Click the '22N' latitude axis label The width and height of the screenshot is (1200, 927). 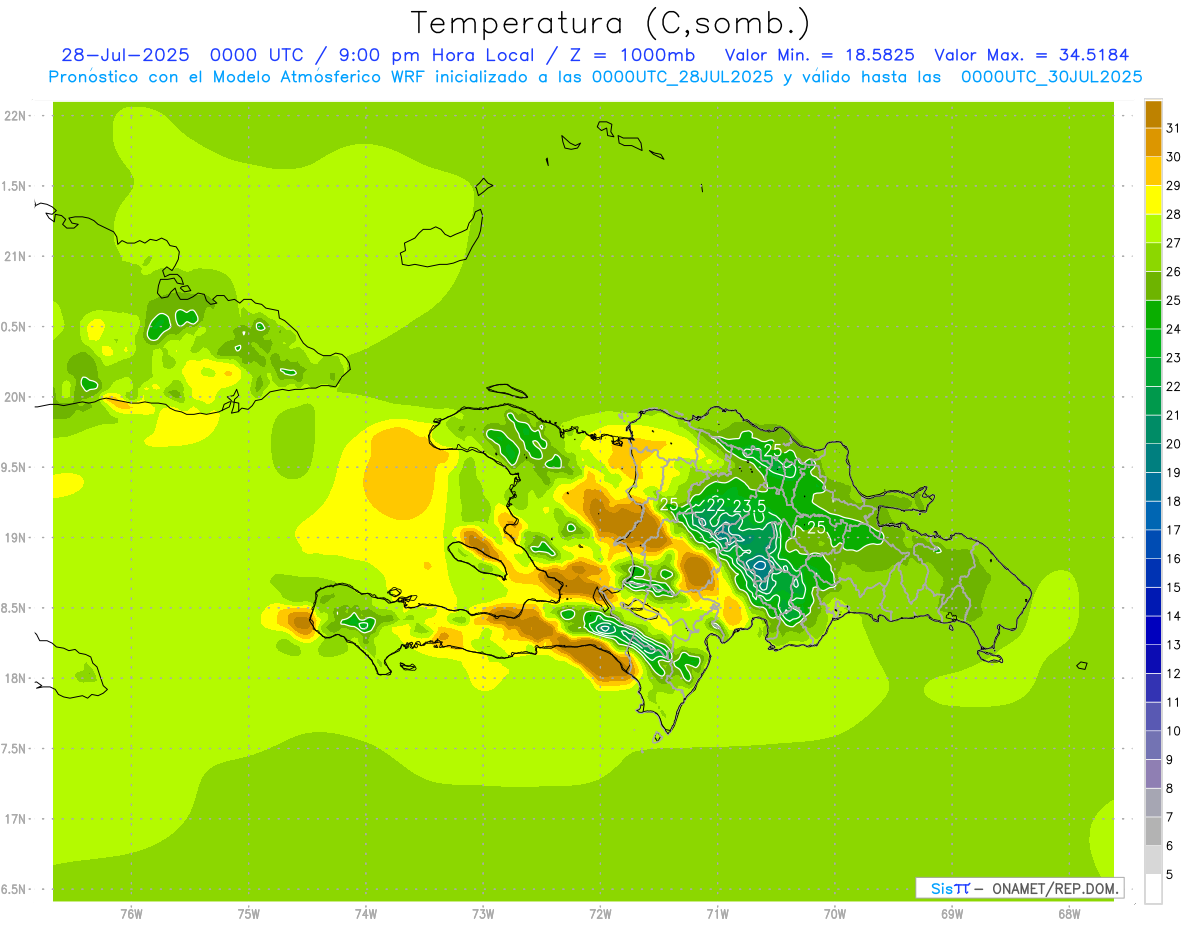tap(16, 116)
